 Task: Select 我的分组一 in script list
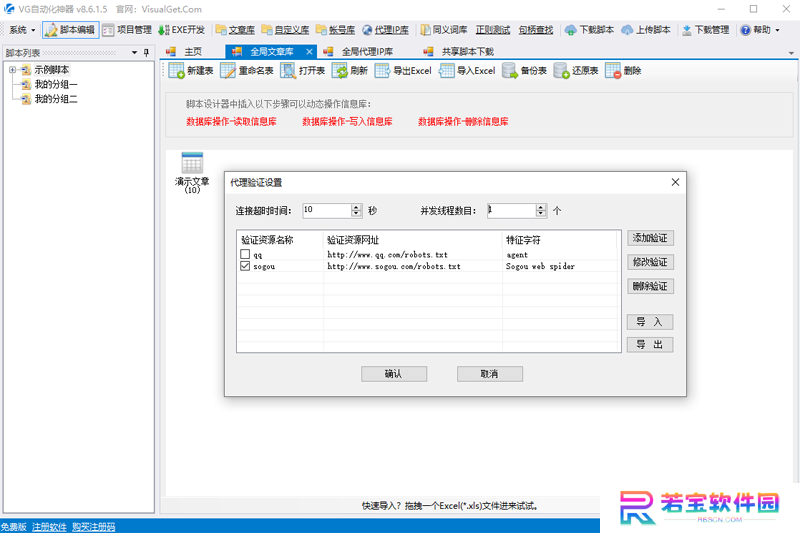56,84
